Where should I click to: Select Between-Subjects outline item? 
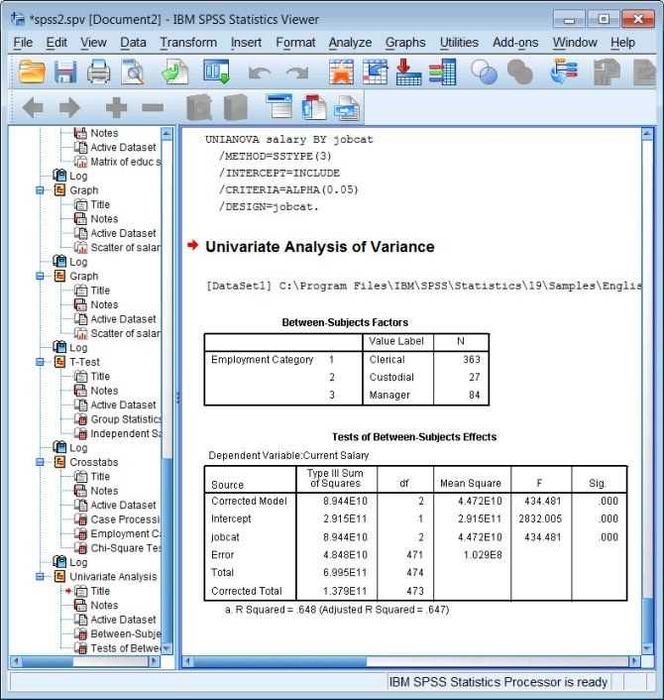[125, 634]
